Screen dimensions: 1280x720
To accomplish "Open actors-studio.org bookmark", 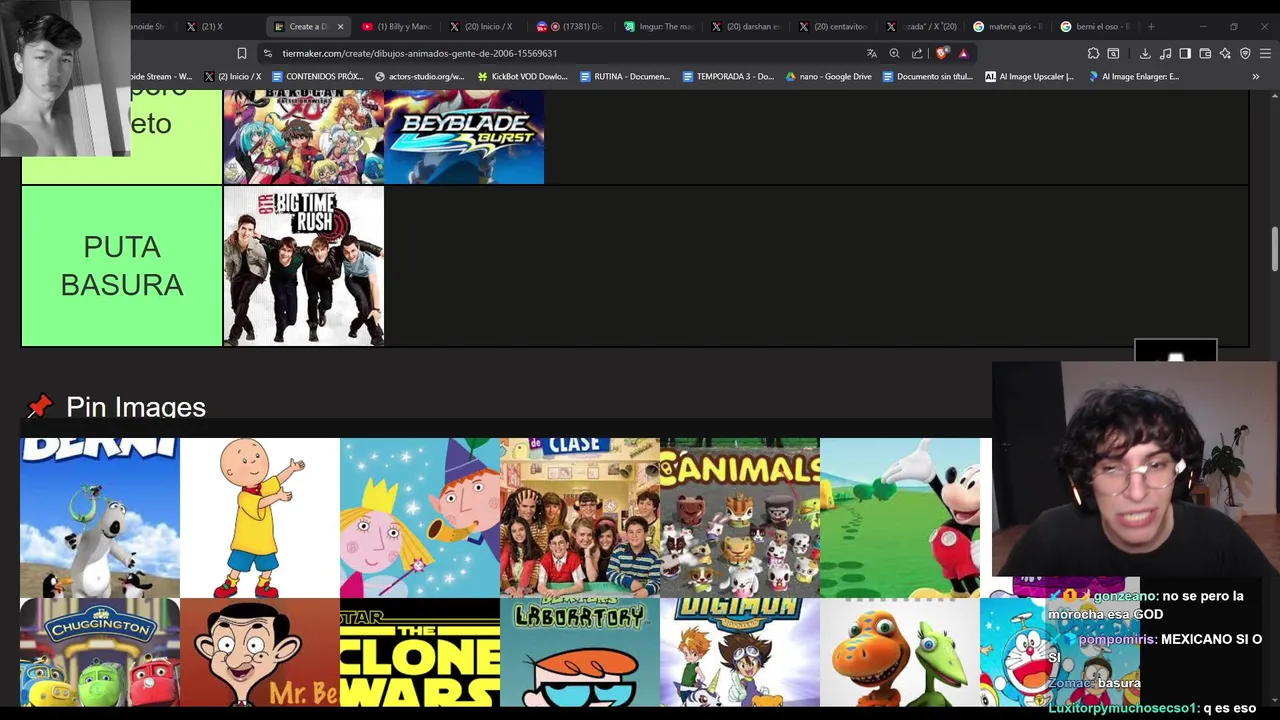I will click(420, 76).
